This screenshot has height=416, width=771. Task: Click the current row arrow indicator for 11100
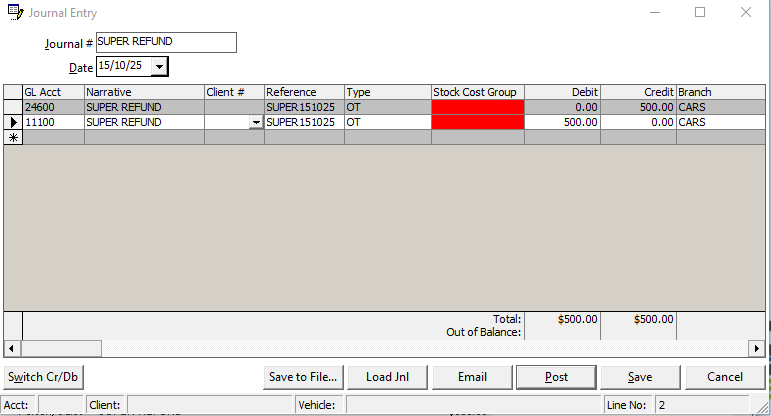click(x=13, y=122)
